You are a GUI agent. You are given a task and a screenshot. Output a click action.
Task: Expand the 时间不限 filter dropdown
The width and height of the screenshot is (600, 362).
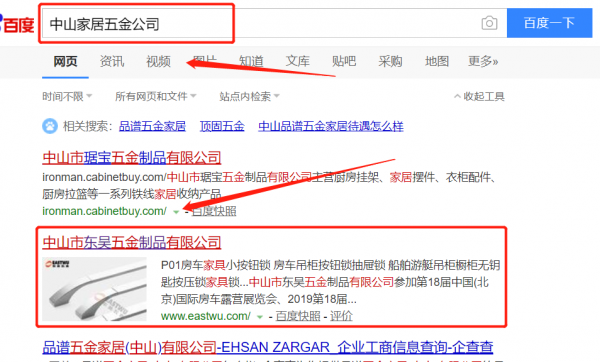click(67, 96)
